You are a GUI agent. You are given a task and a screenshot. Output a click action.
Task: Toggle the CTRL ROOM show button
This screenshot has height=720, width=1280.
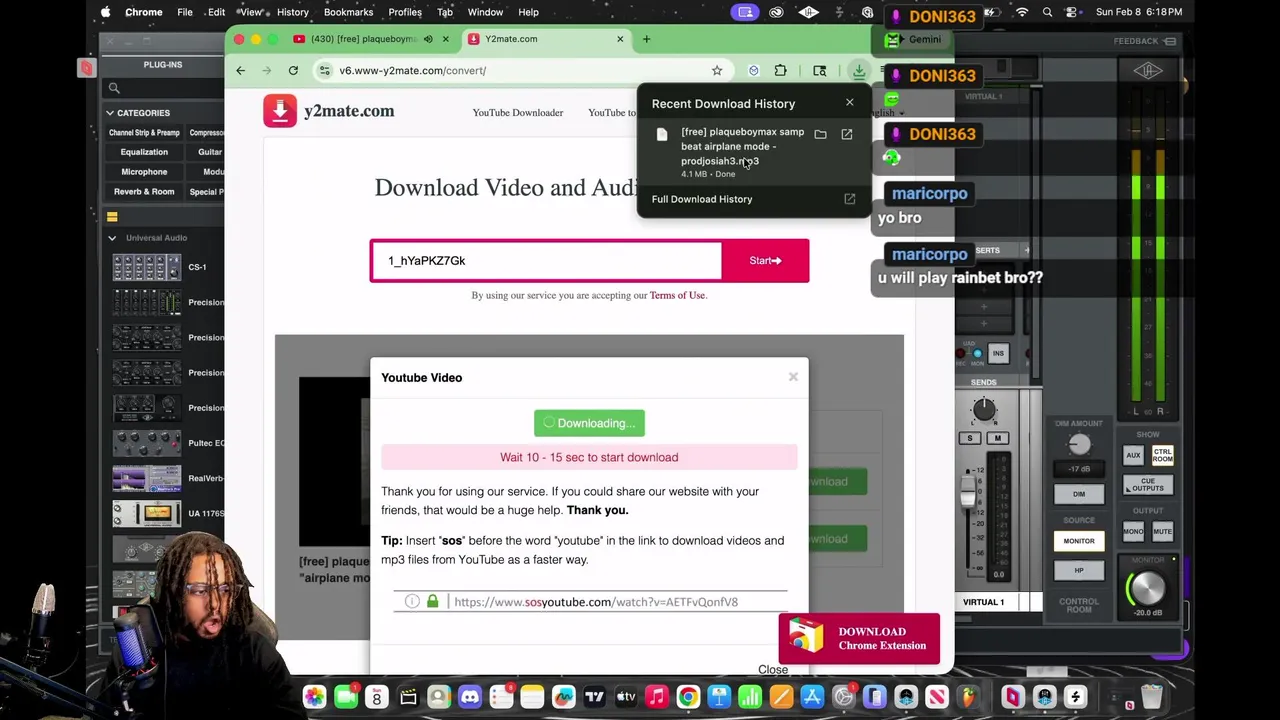[1162, 456]
